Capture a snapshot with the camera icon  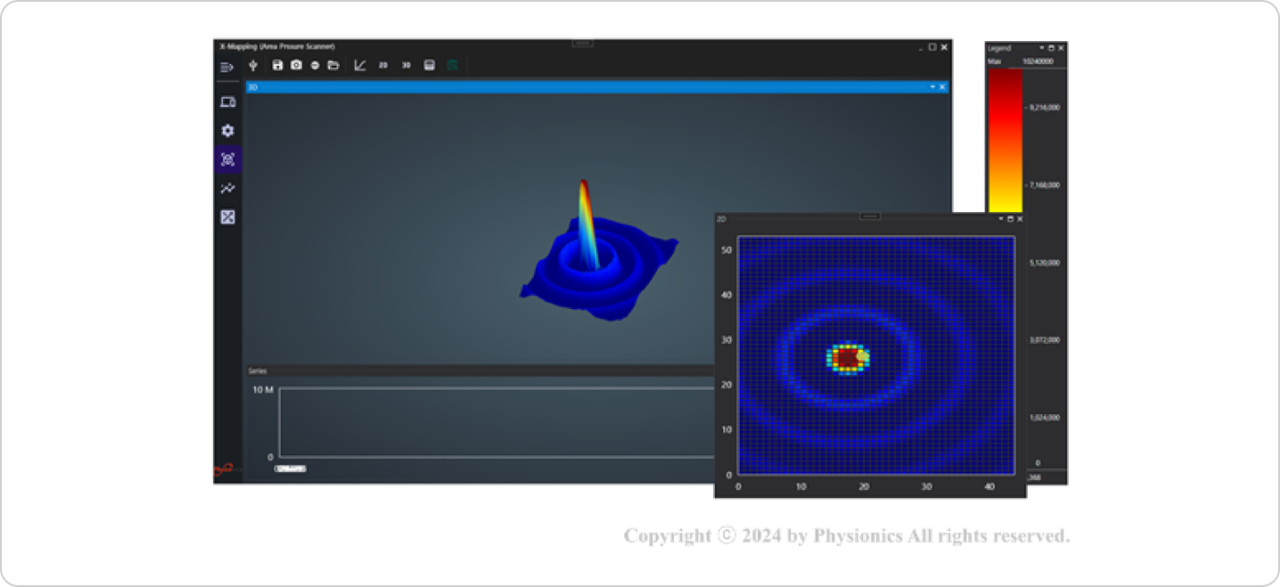tap(296, 65)
